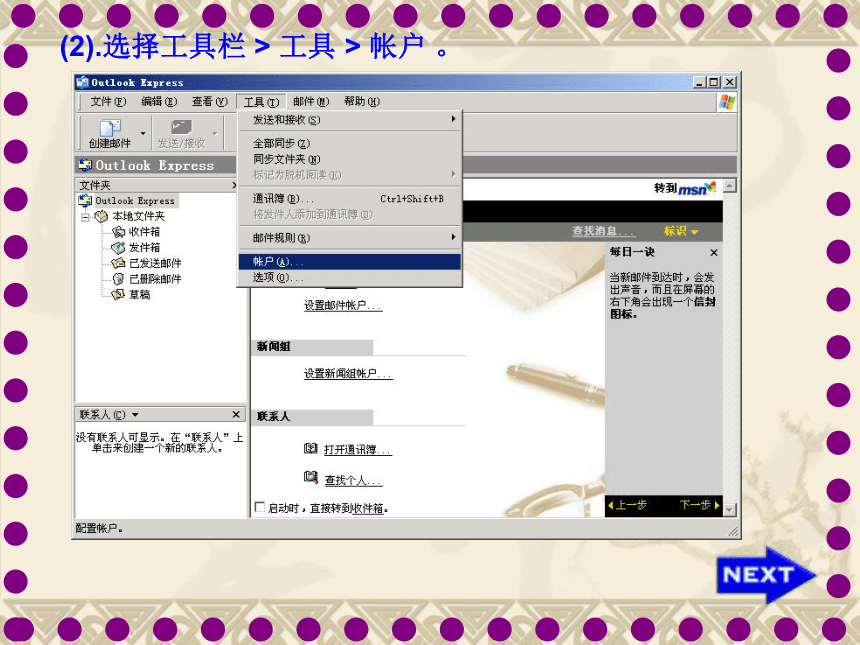
Task: Click the address book icon beside 打开通讯簿
Action: (310, 449)
